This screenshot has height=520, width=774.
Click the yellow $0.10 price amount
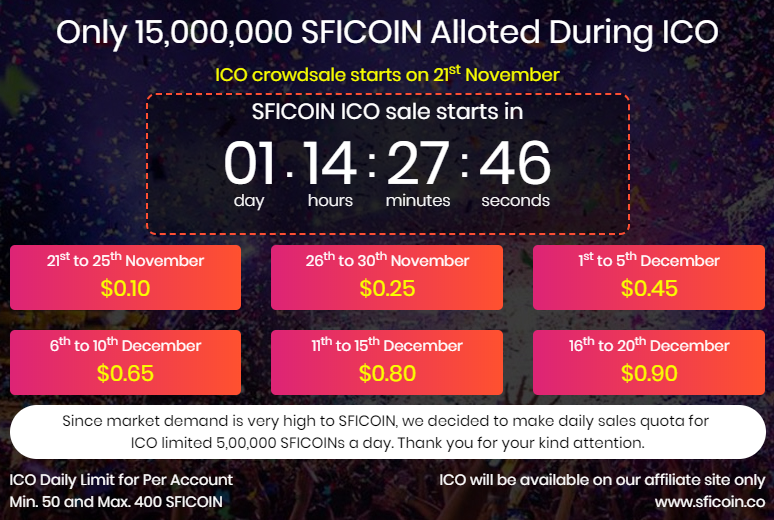(x=125, y=289)
